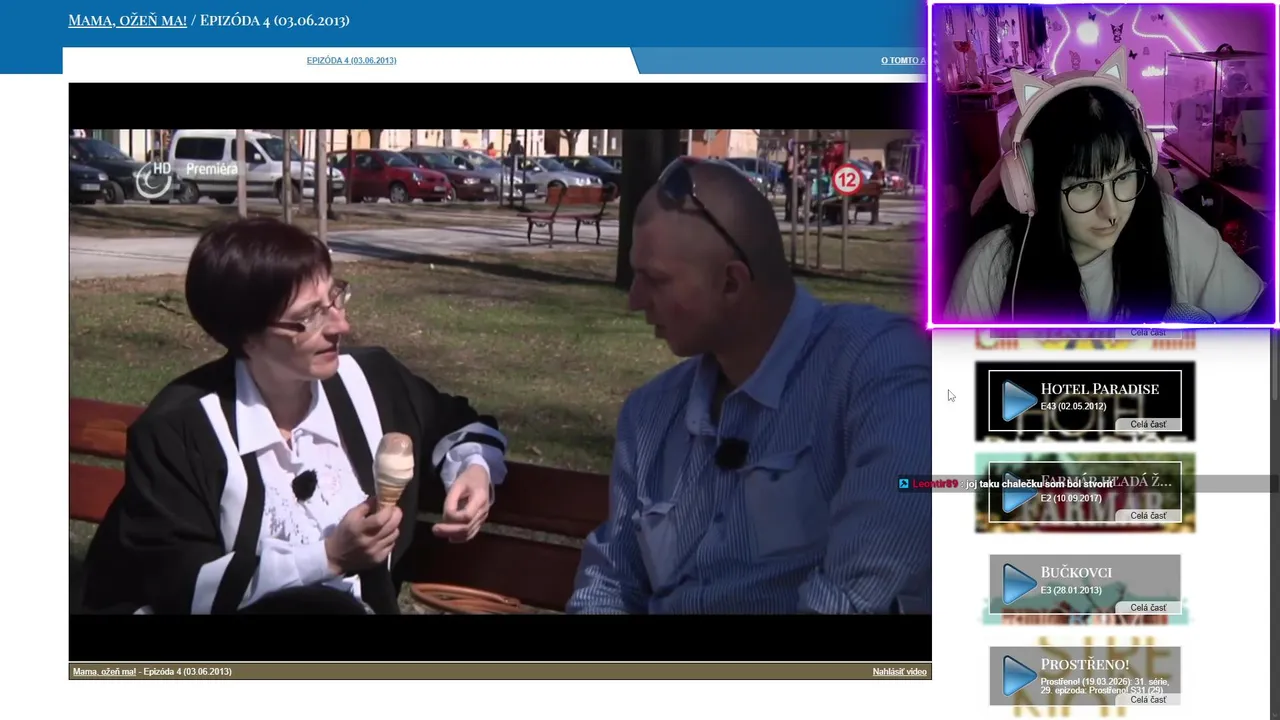The width and height of the screenshot is (1280, 720).
Task: Click the streamer webcam overlay
Action: tap(1104, 163)
